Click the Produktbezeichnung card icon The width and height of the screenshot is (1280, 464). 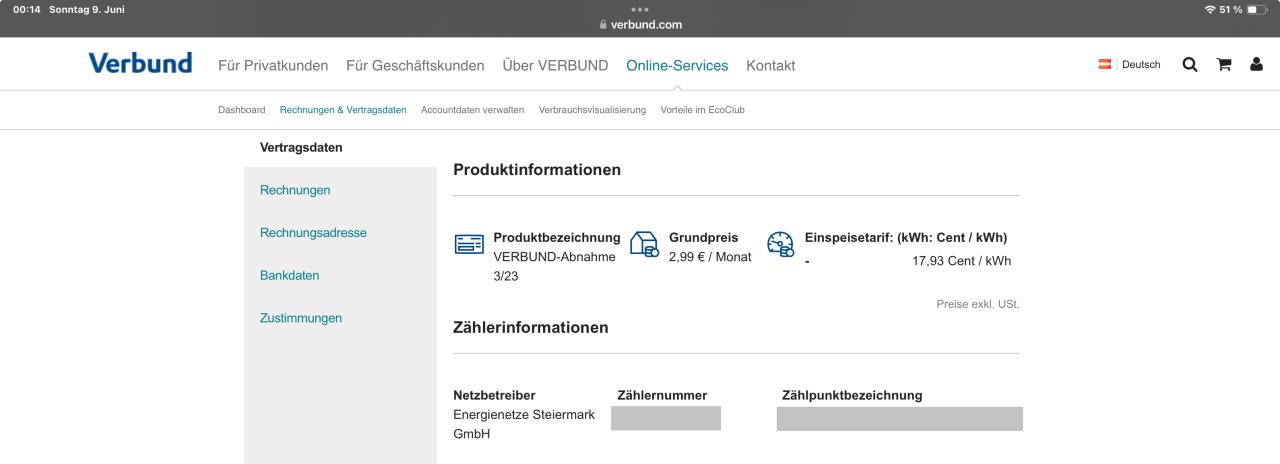point(469,244)
